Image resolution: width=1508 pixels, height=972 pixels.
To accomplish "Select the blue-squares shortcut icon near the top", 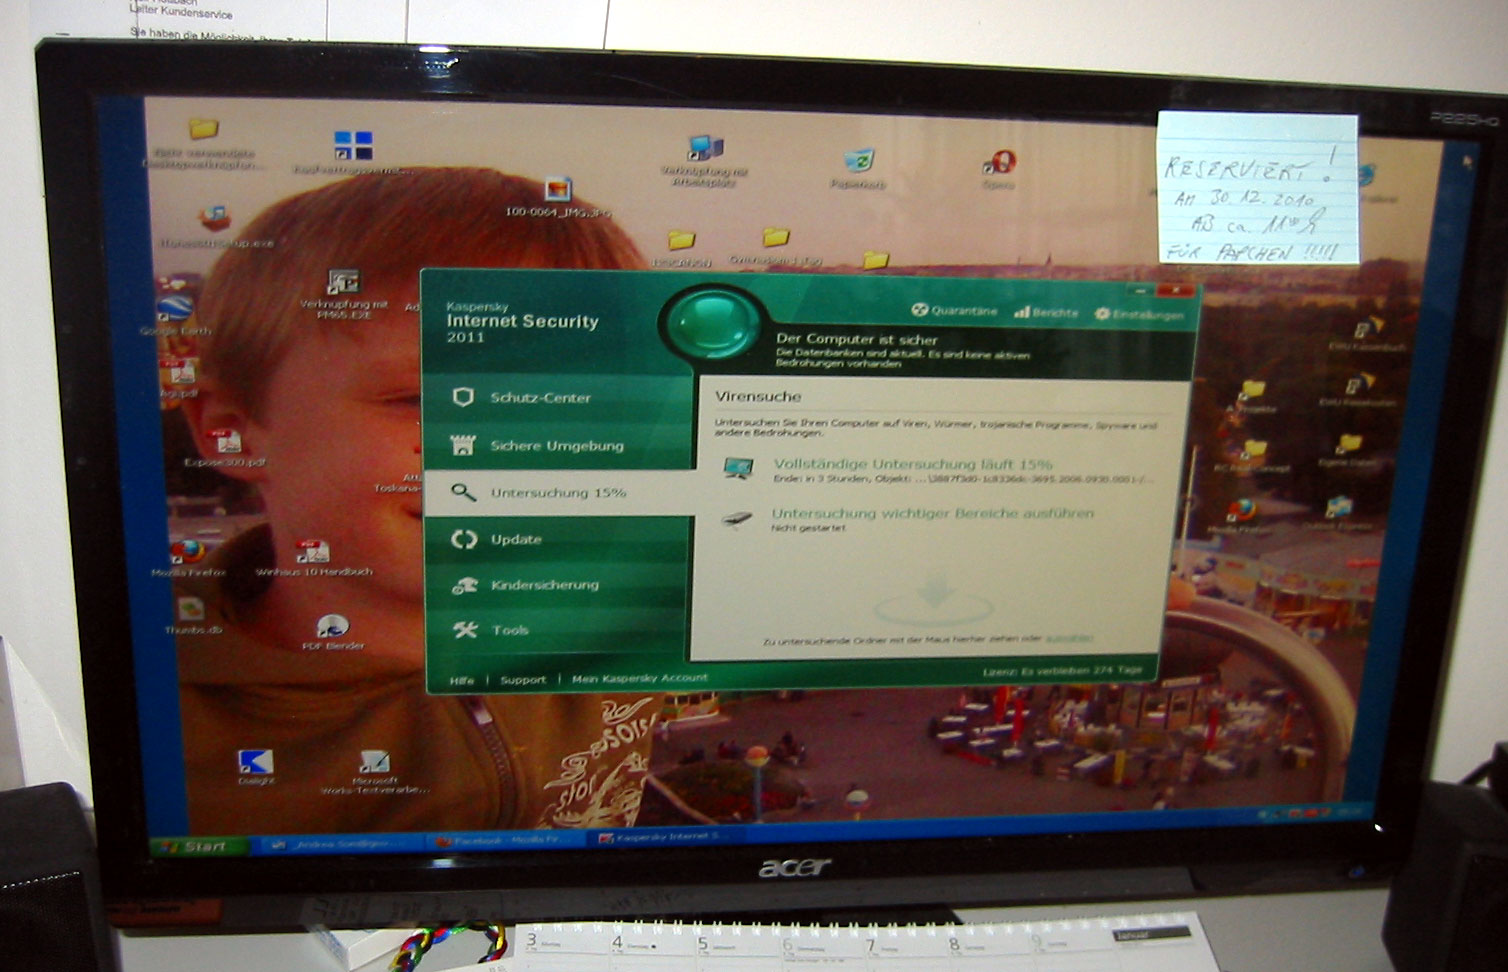I will [x=352, y=152].
